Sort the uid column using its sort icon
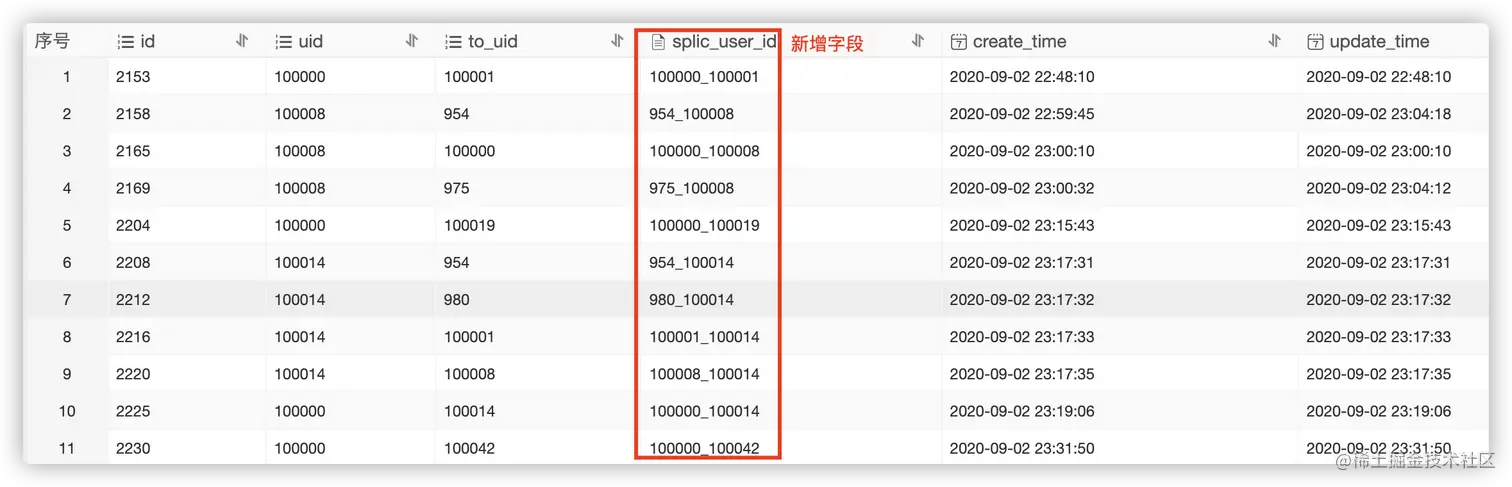The height and width of the screenshot is (487, 1512). (412, 41)
